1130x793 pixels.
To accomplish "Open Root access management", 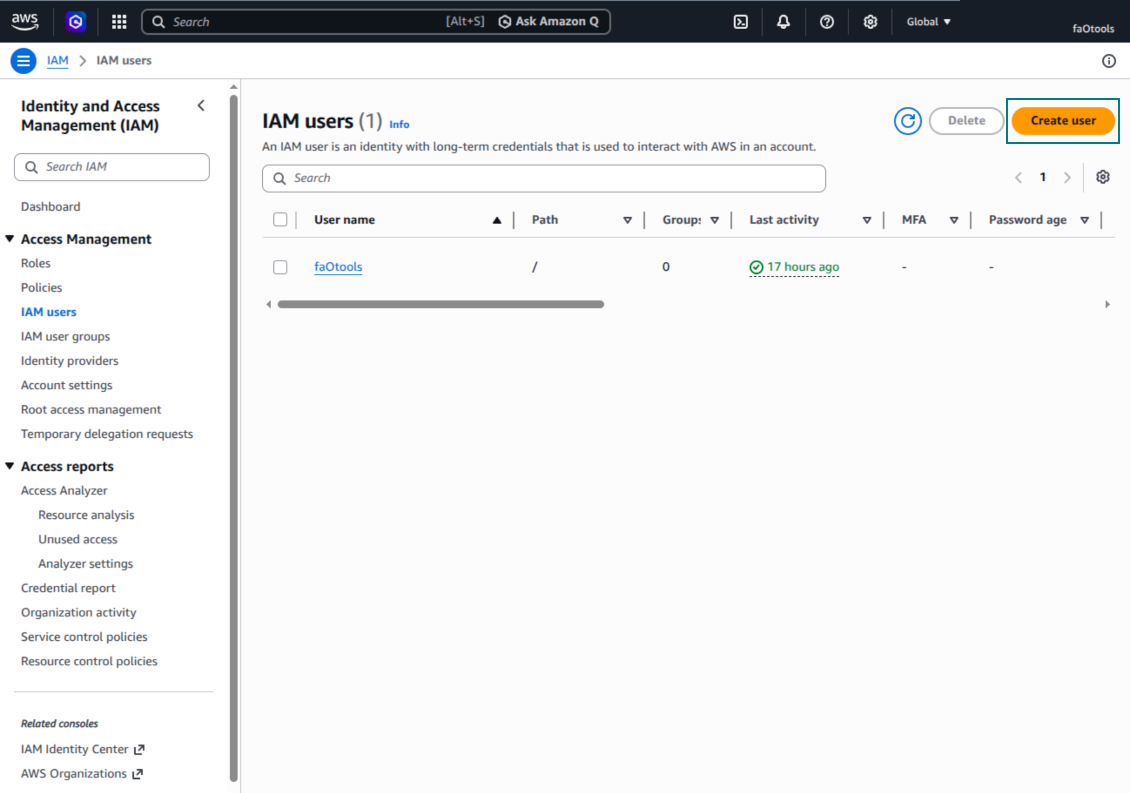I will pos(91,409).
